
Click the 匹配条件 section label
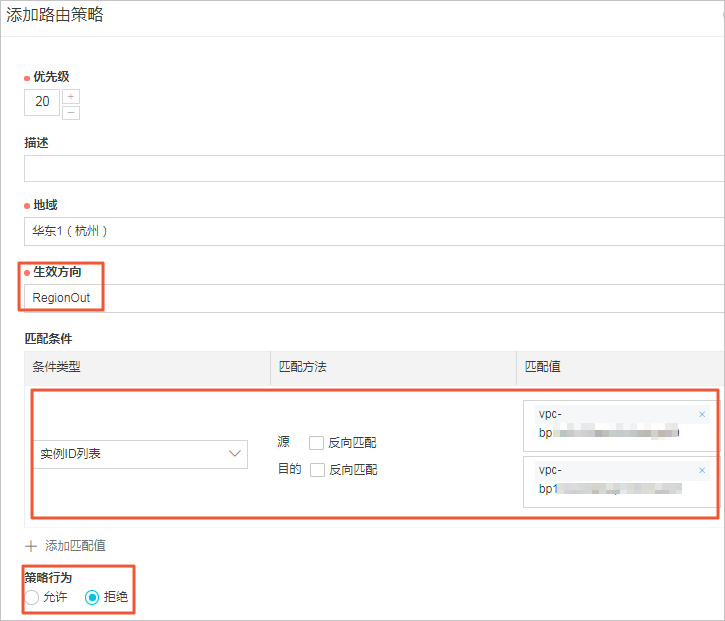coord(49,339)
